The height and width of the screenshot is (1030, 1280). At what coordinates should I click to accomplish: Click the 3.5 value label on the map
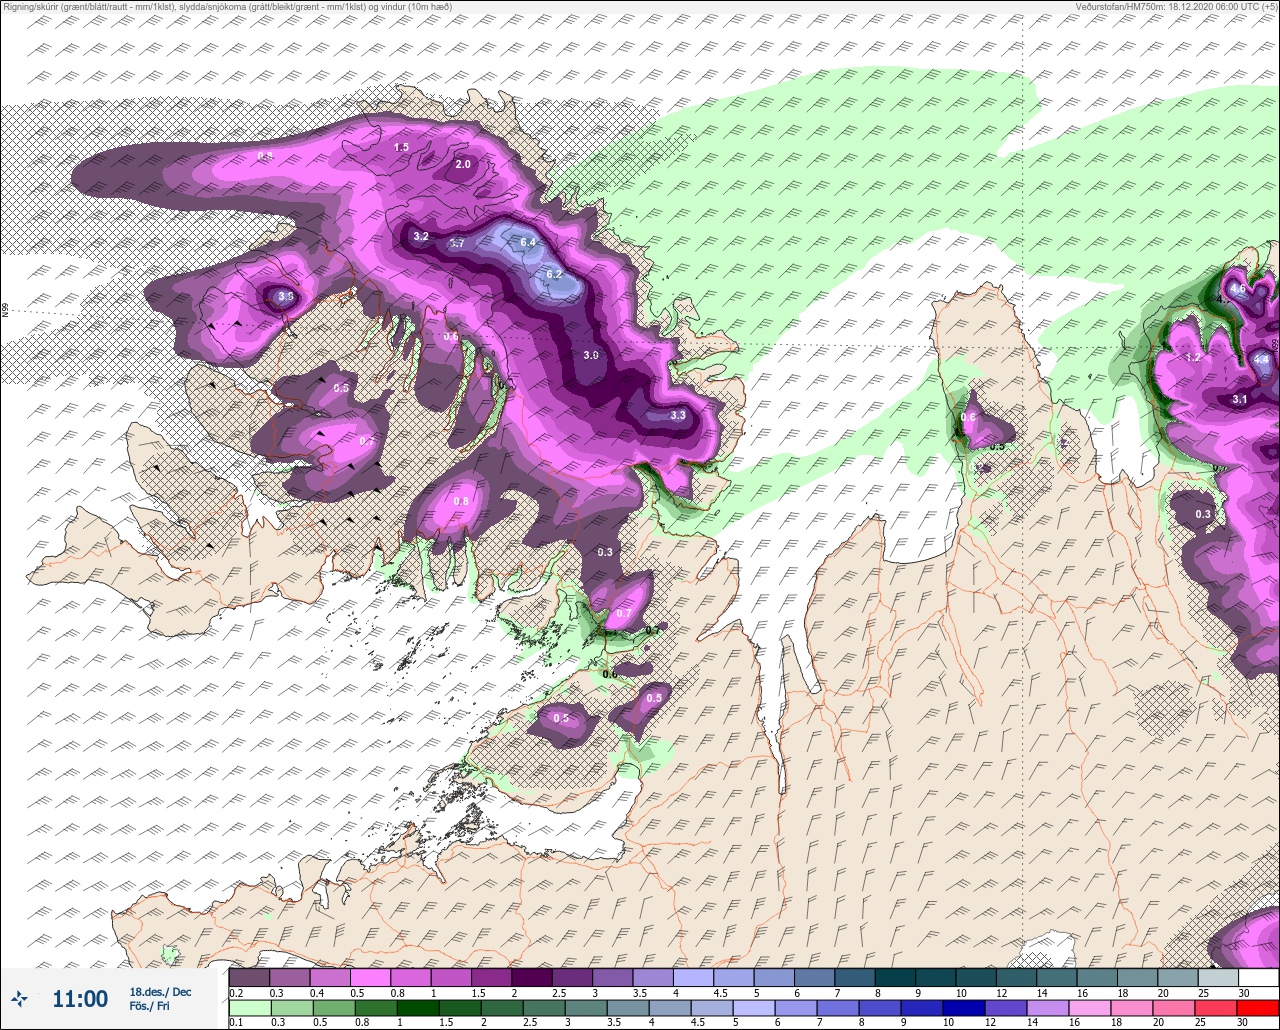286,296
